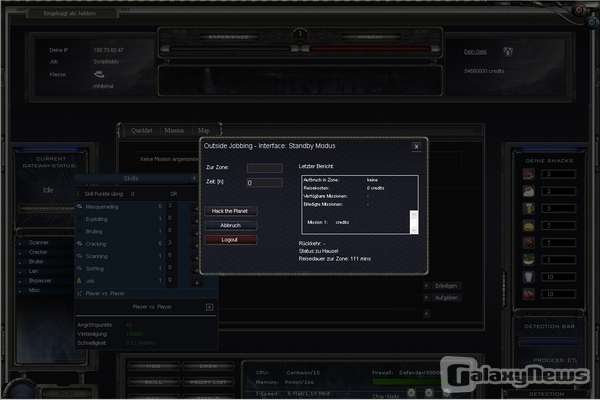Open the Mission tab
Screen dimensions: 600x400
[x=174, y=131]
